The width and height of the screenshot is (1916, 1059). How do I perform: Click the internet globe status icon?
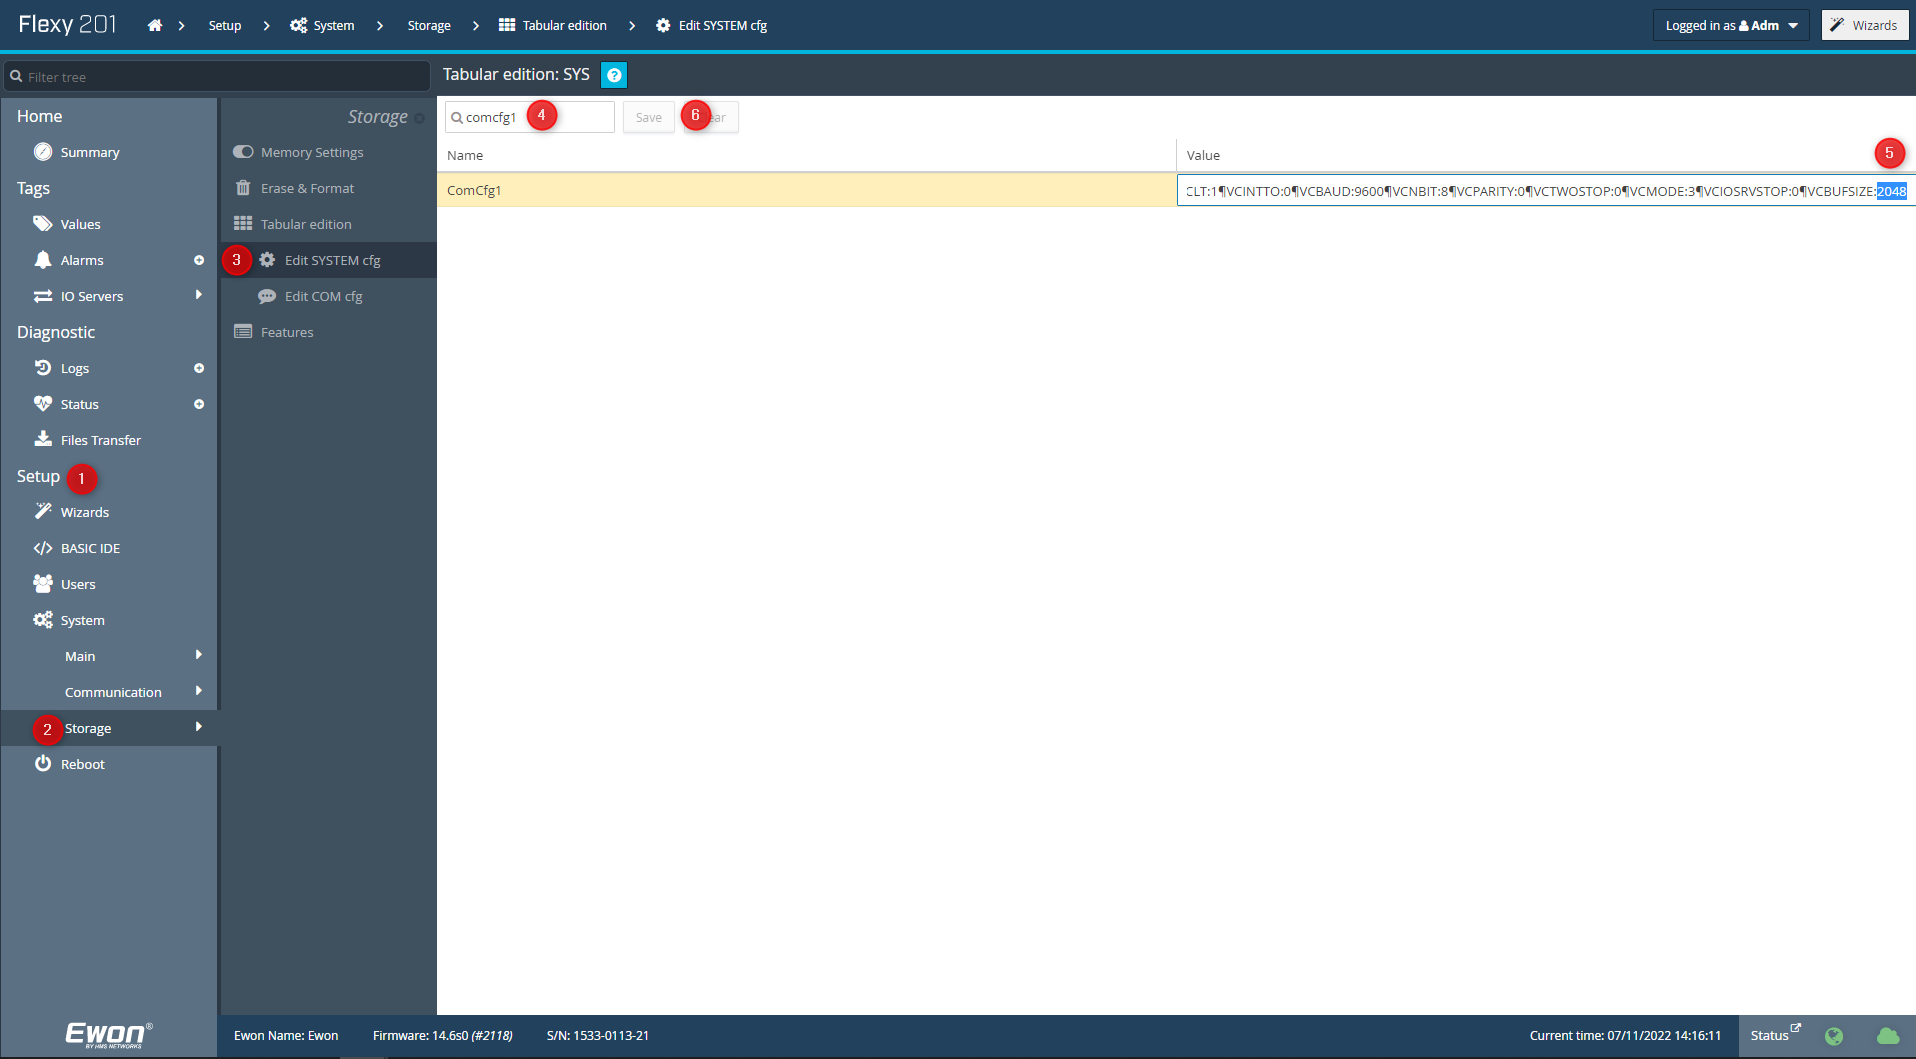click(x=1834, y=1036)
